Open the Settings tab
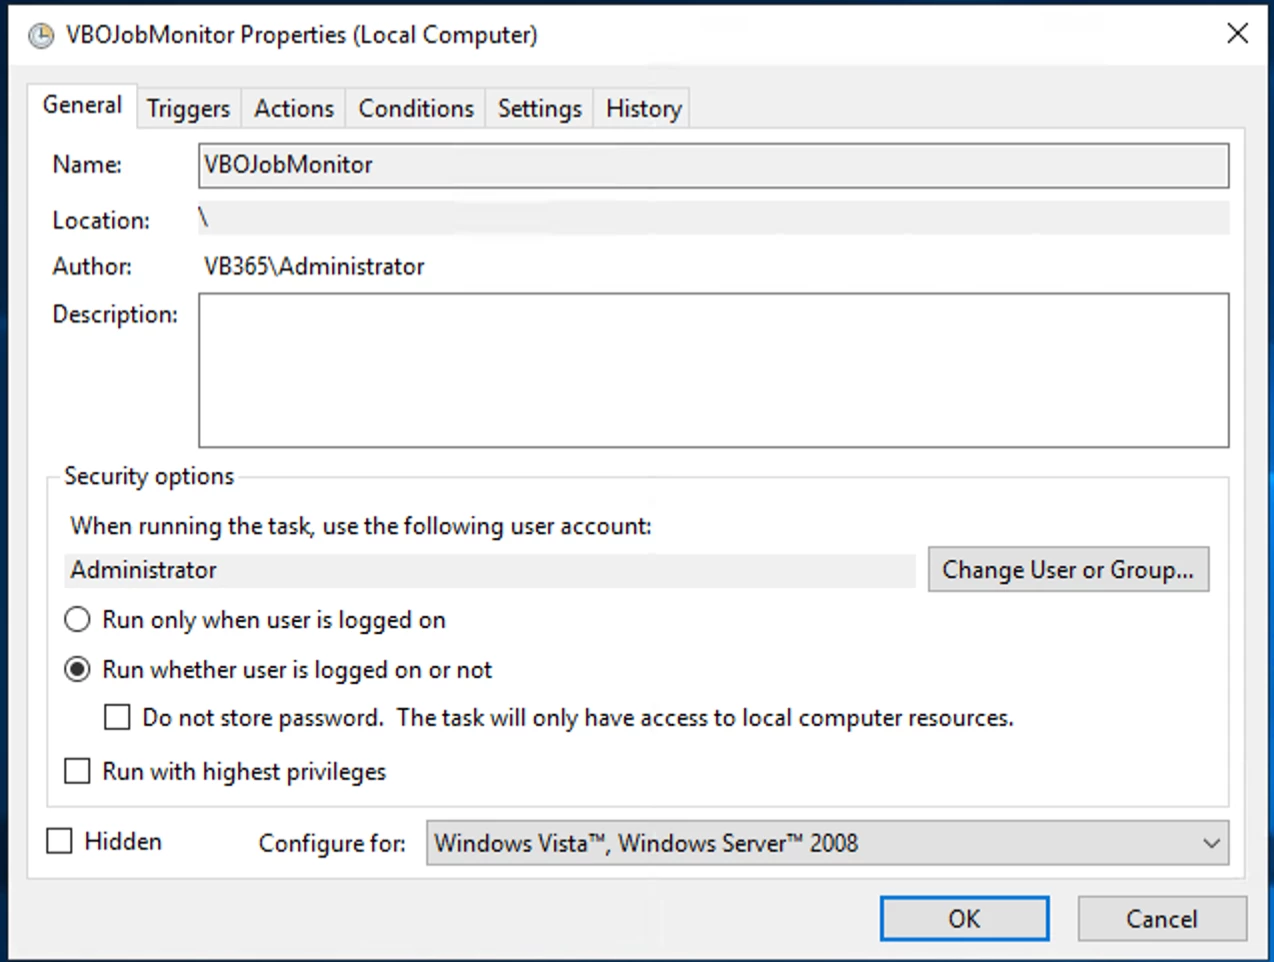 tap(540, 108)
